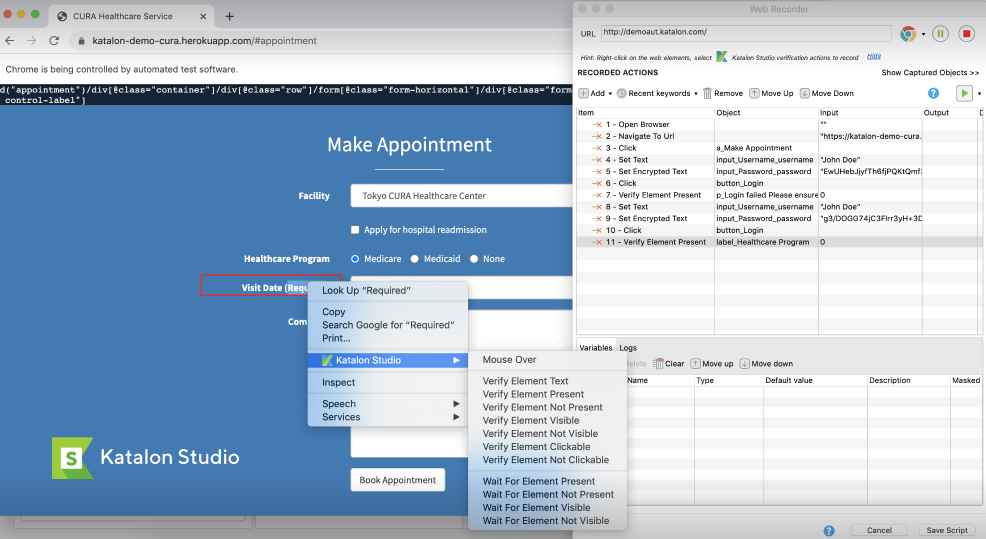Select row 11 - Verify Element Present
Image resolution: width=986 pixels, height=539 pixels.
pos(777,242)
